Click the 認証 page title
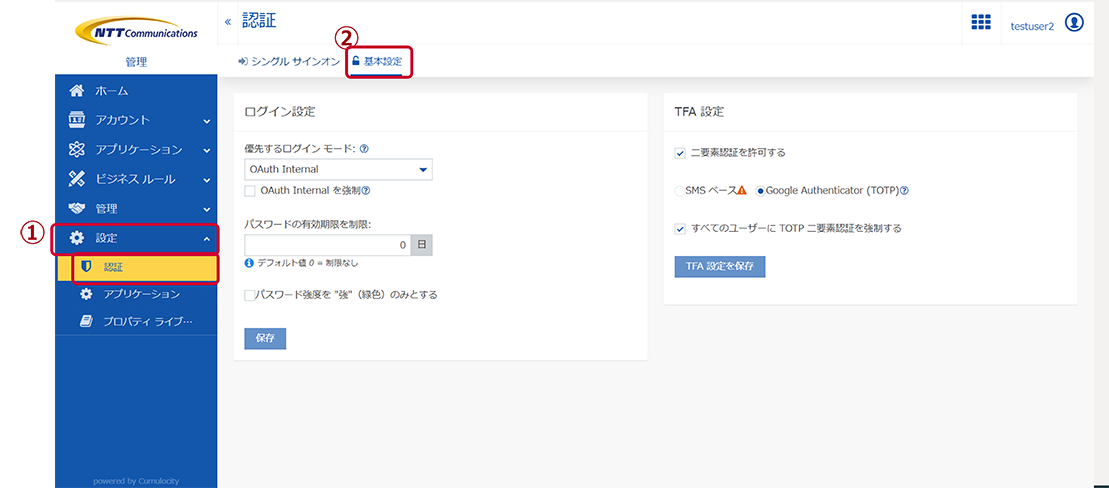The width and height of the screenshot is (1109, 488). click(259, 21)
